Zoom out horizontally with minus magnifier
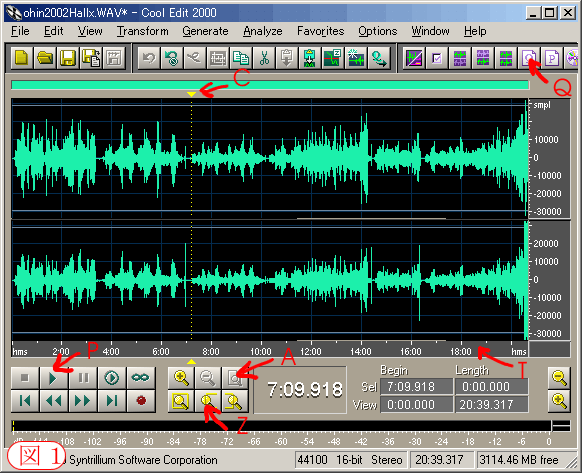This screenshot has width=582, height=473. pyautogui.click(x=208, y=378)
